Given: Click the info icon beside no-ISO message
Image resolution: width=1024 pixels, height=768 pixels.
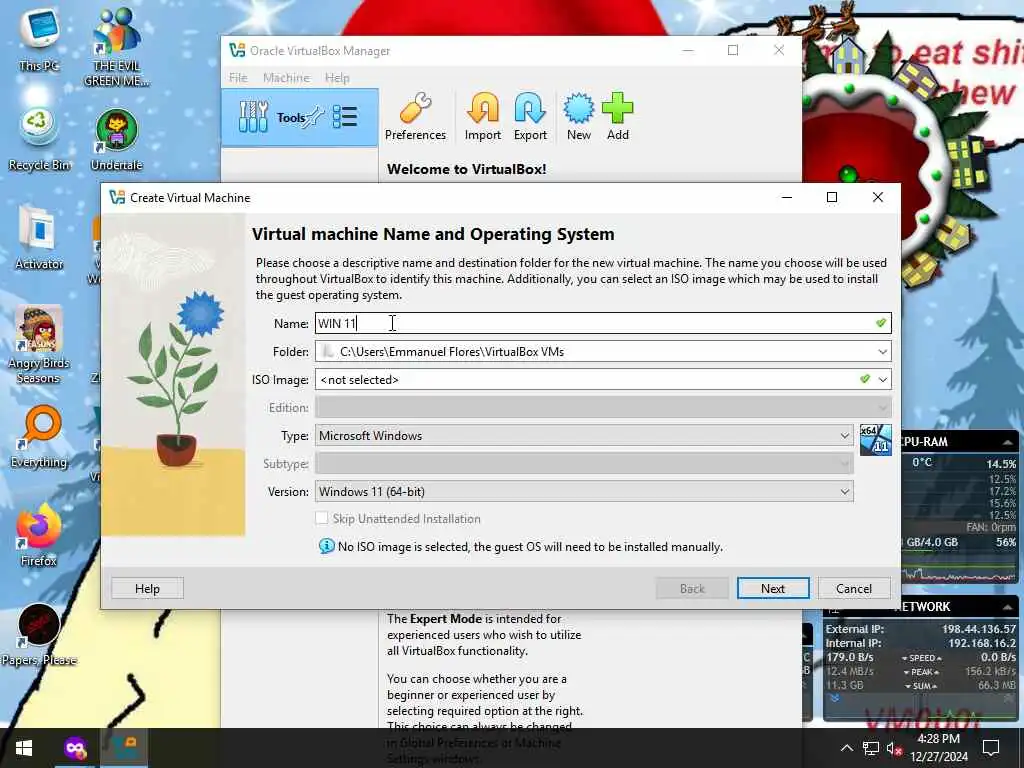Looking at the screenshot, I should click(326, 546).
